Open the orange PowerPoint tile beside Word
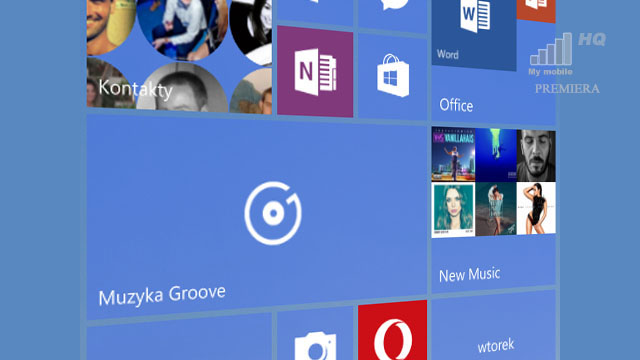Screen dimensions: 640x360 click(536, 11)
